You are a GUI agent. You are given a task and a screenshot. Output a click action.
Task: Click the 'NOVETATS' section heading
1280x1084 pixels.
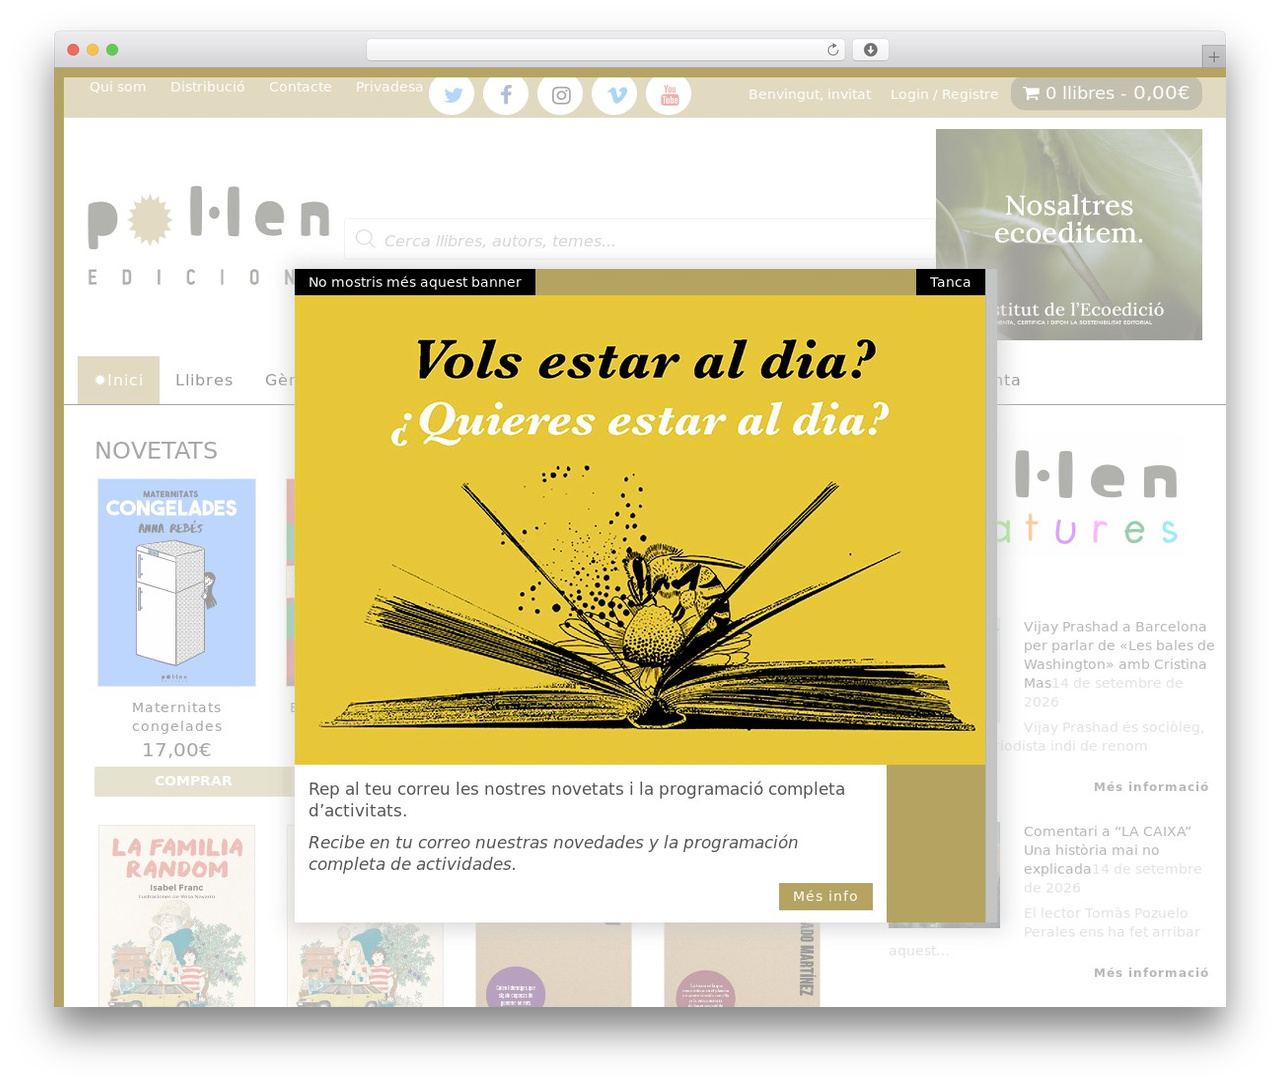[156, 451]
